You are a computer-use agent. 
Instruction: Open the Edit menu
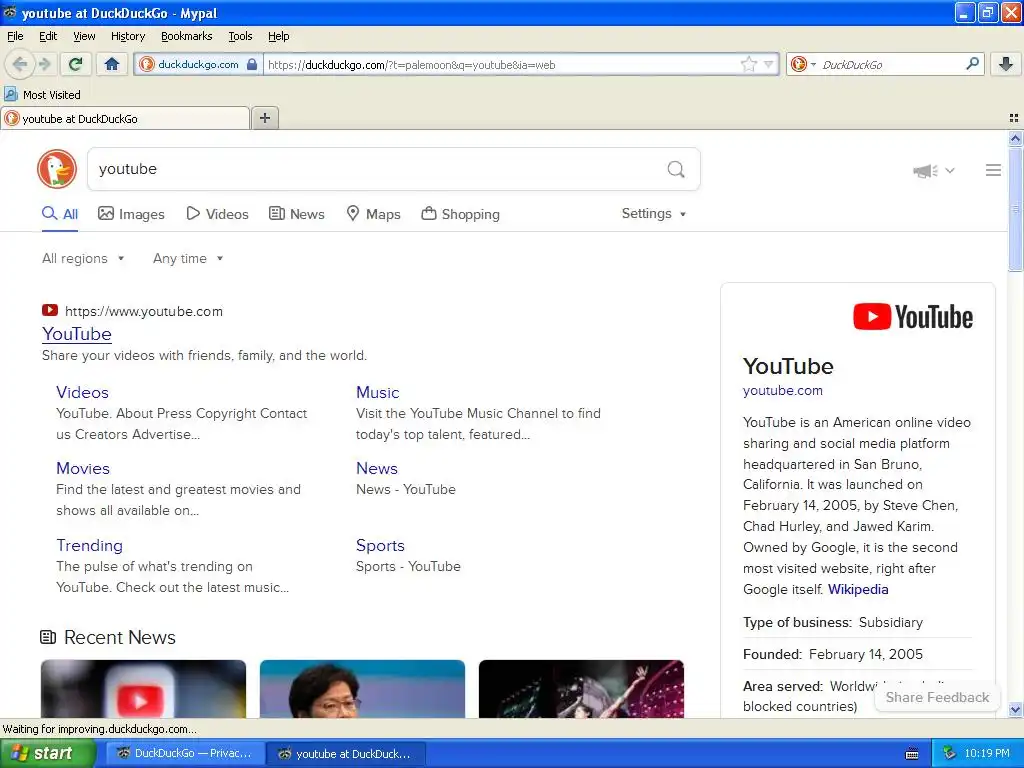coord(48,36)
